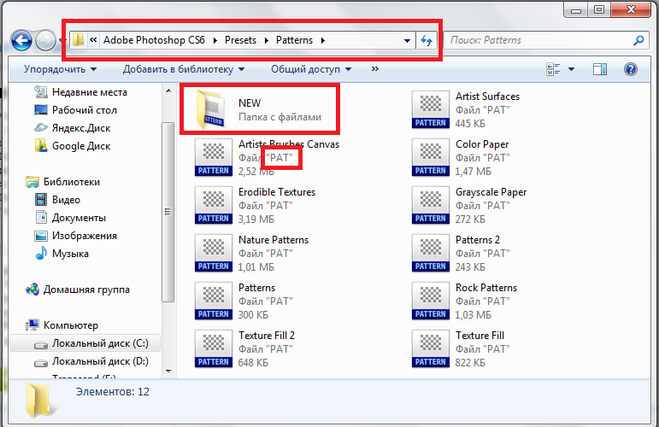Click the Erodible Textures file name
The height and width of the screenshot is (427, 659).
277,192
